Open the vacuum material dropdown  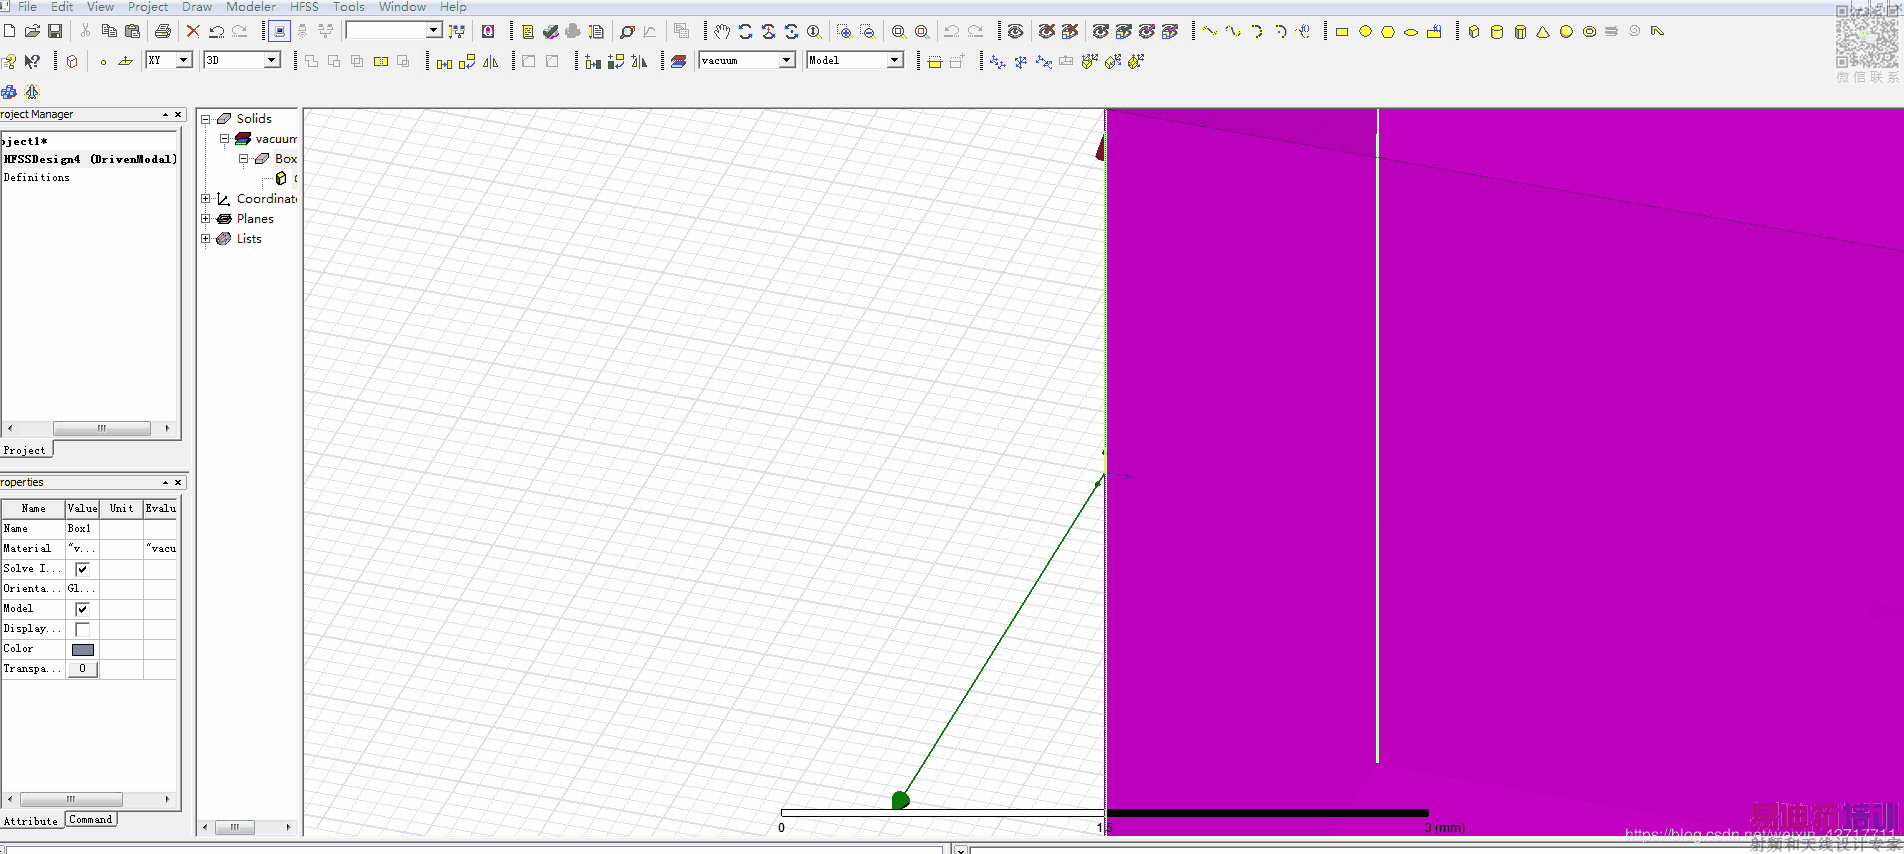tap(787, 61)
